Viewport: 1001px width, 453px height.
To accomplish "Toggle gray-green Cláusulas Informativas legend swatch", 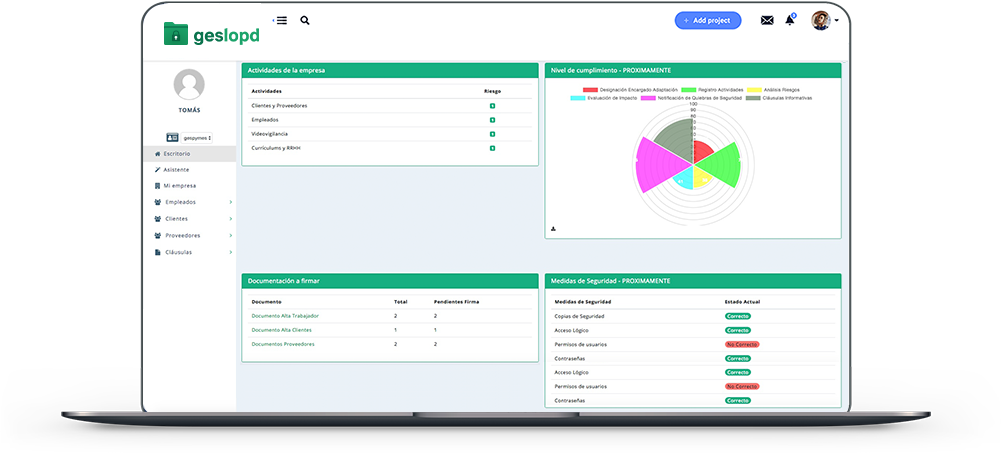I will (x=753, y=98).
